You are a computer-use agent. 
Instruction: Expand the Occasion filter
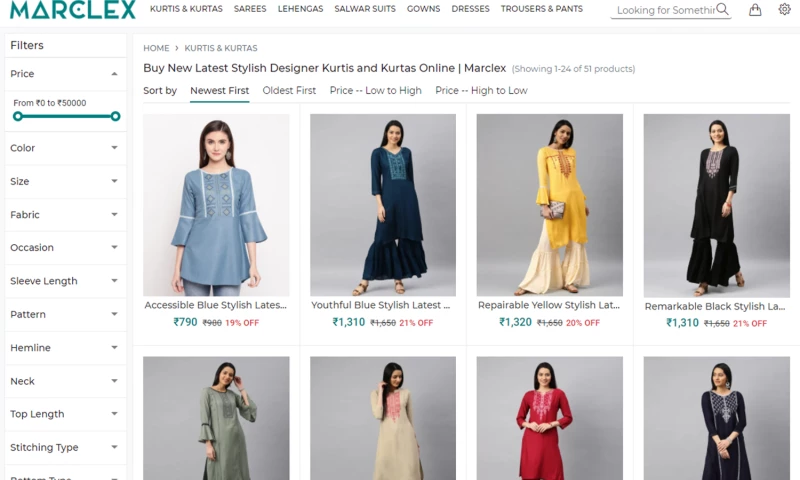pos(65,247)
